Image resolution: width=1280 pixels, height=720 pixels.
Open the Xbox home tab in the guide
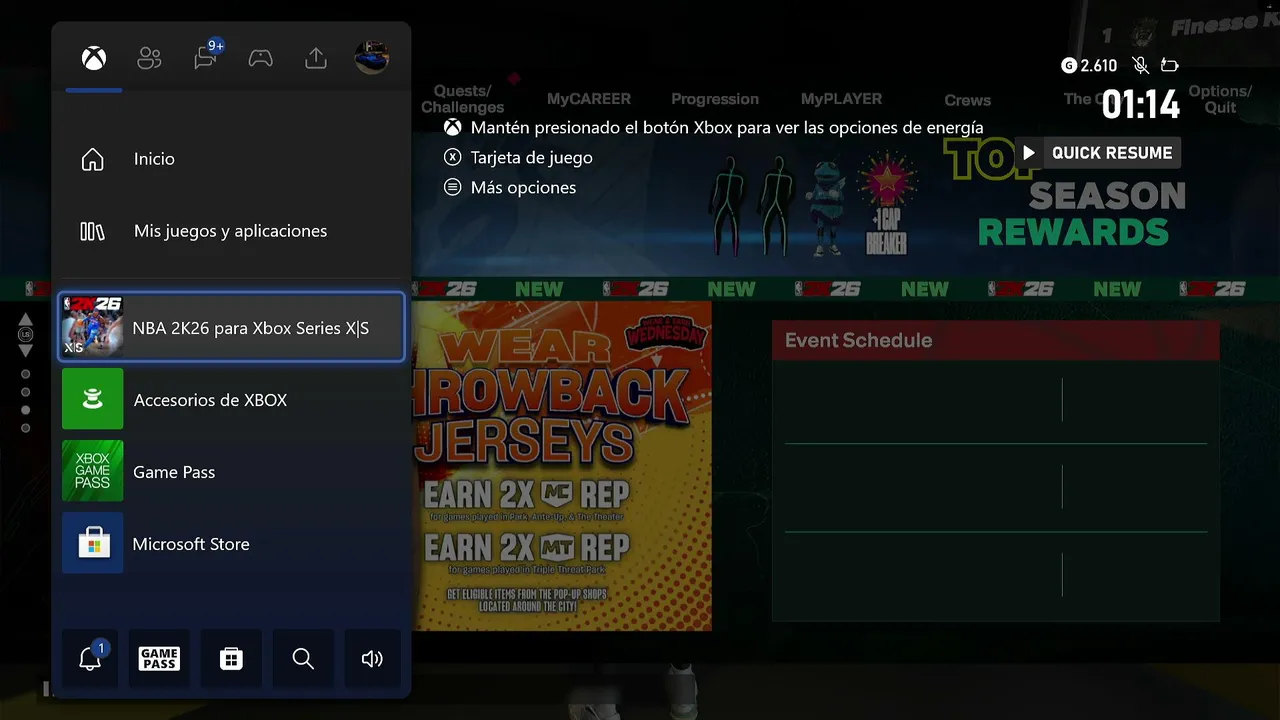pyautogui.click(x=94, y=59)
